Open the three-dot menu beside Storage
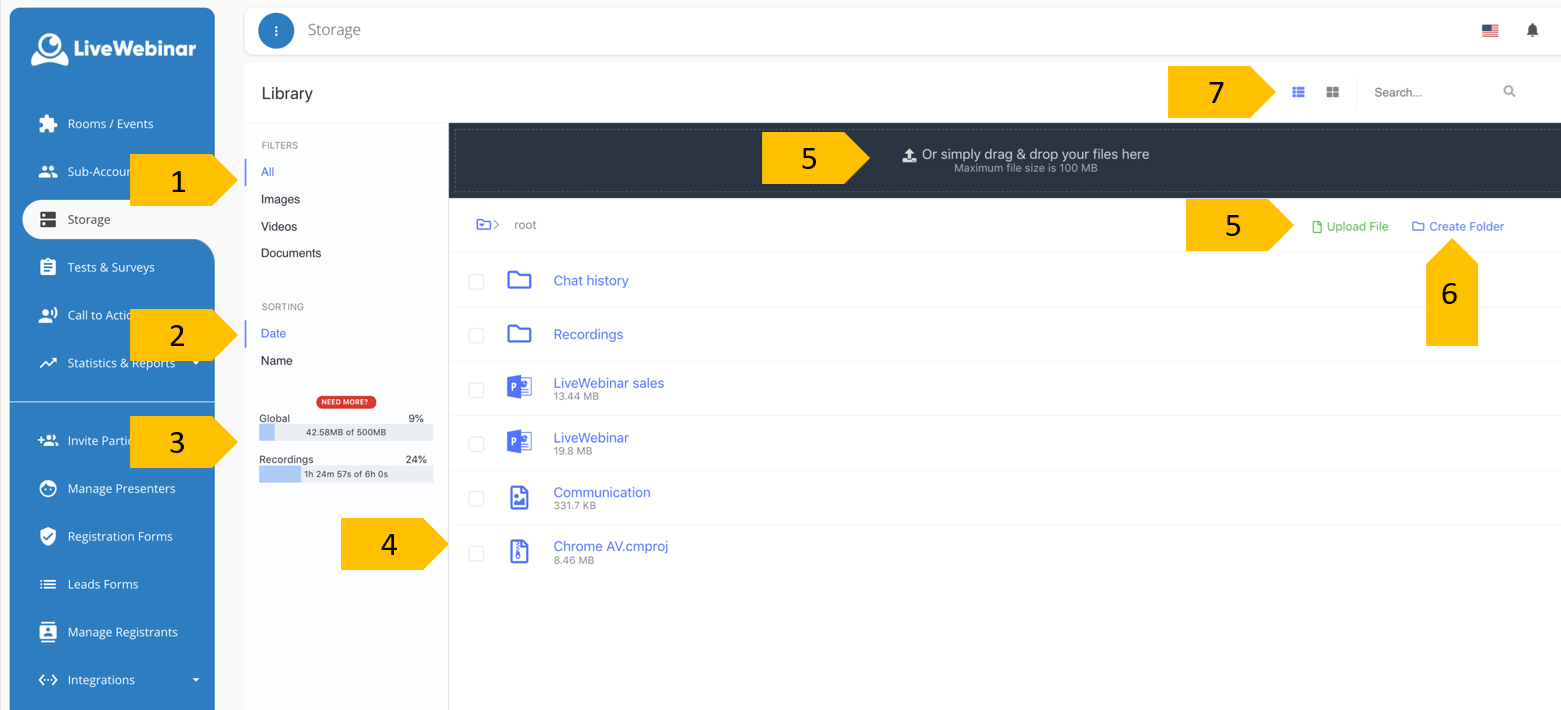 pyautogui.click(x=276, y=31)
